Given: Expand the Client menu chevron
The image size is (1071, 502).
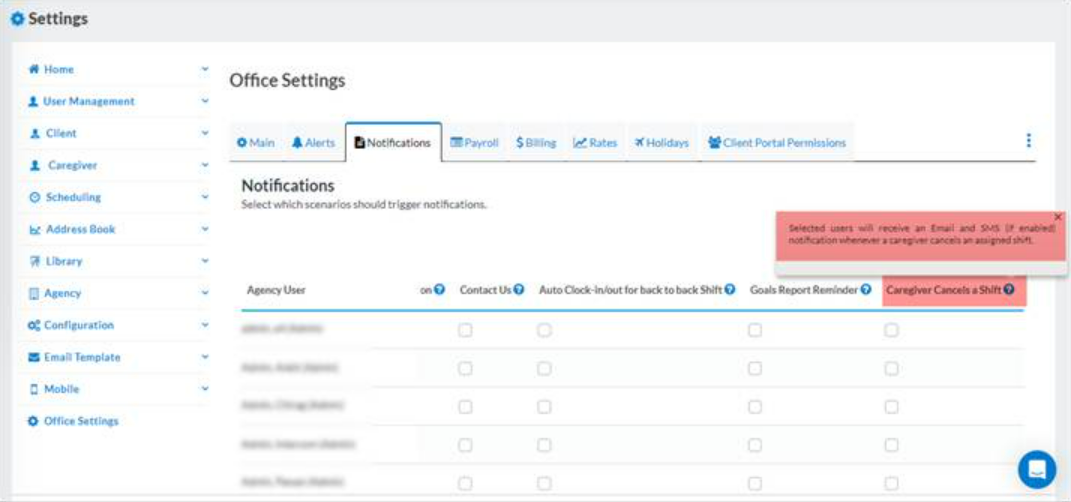Looking at the screenshot, I should coord(205,133).
